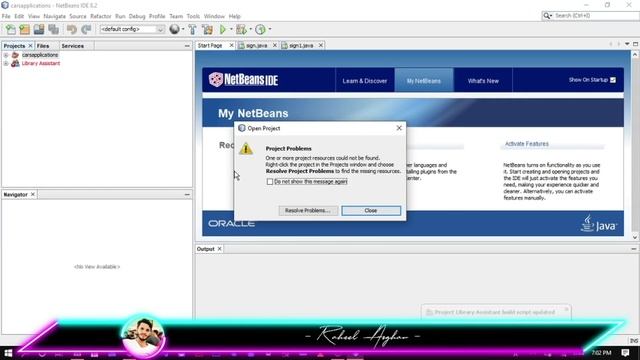Toggle the Show On Startup checkbox
This screenshot has height=360, width=640.
pyautogui.click(x=613, y=80)
